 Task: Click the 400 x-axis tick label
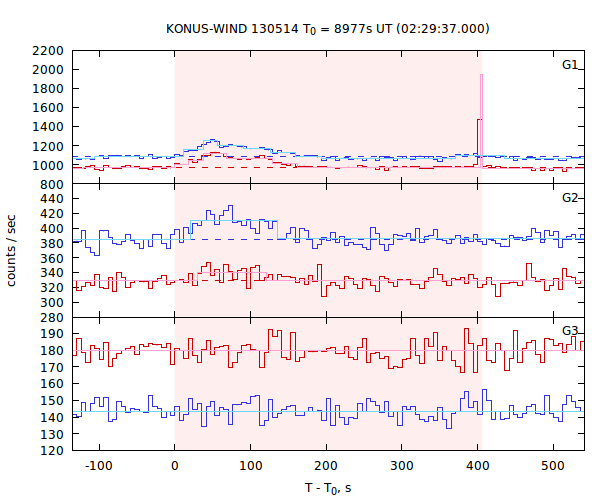(478, 466)
